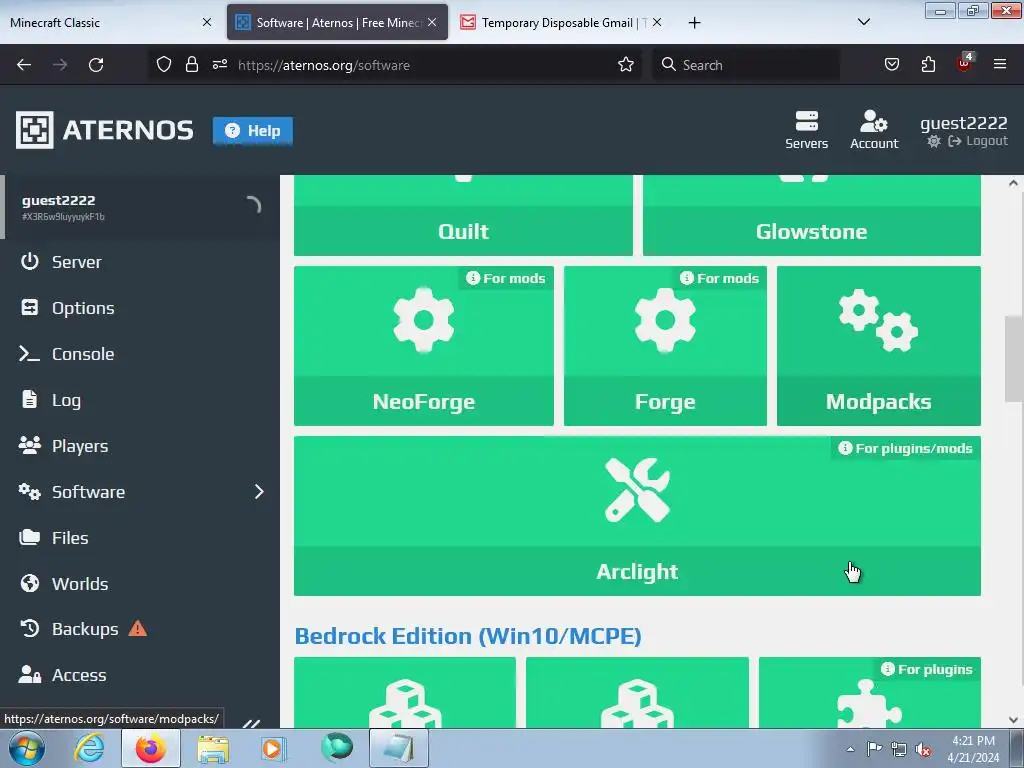Open the Save to Pocket icon
Screen dimensions: 1024x768
coord(891,65)
